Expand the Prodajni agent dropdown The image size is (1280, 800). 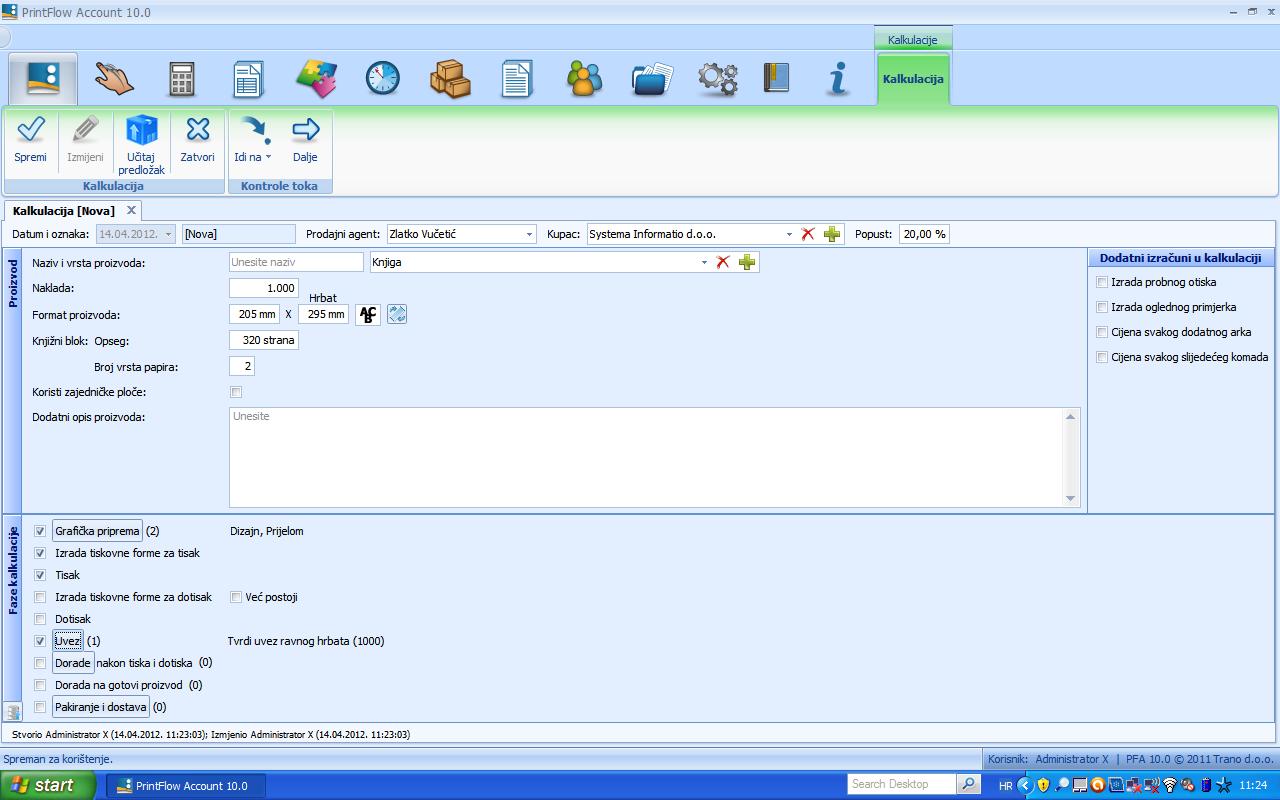(529, 234)
